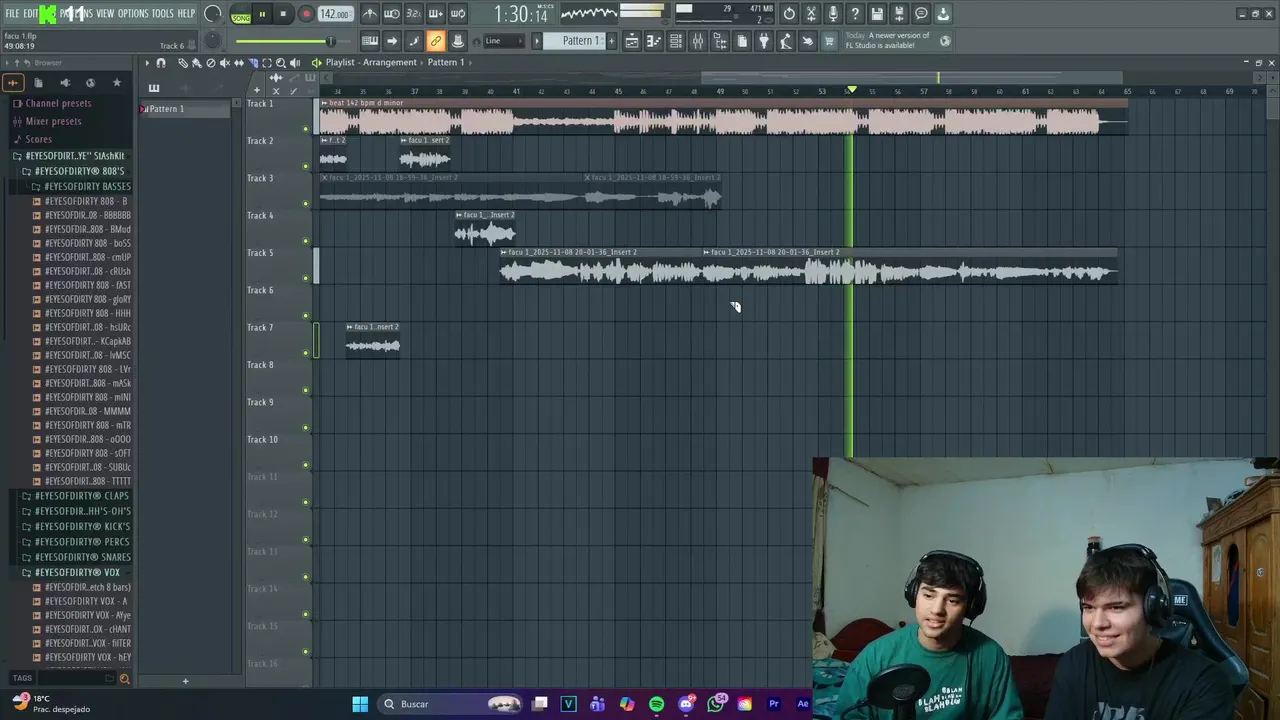Save the project with the floppy icon
Screen dimensions: 1280x720
(878, 14)
